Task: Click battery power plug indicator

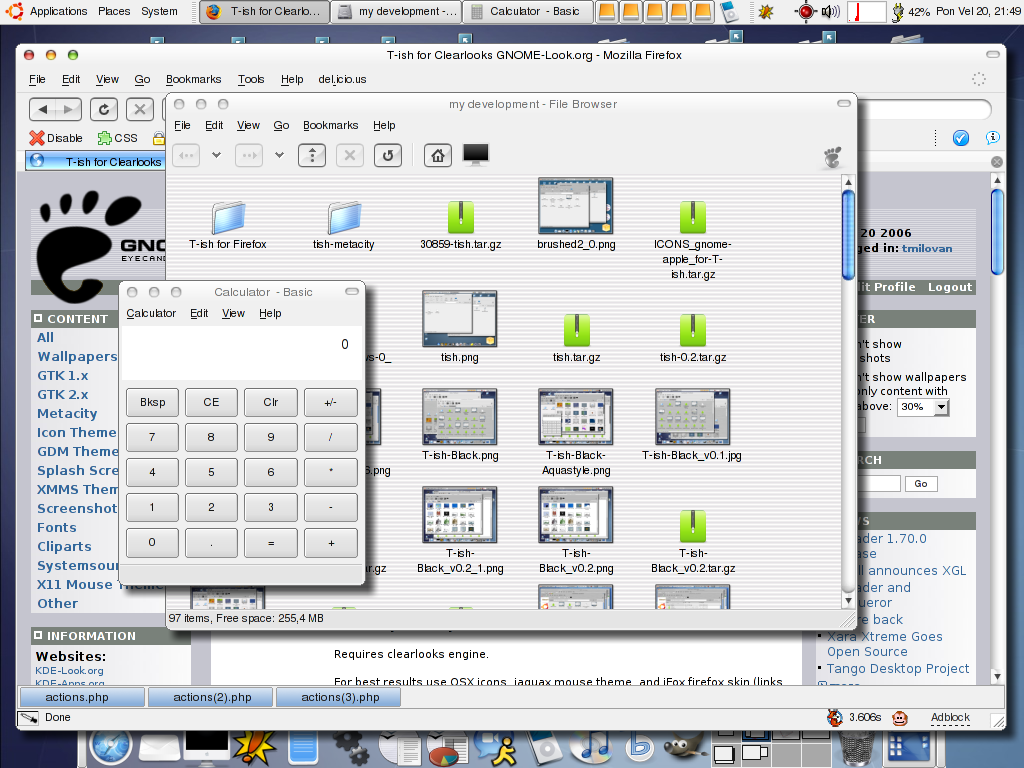Action: click(x=898, y=11)
